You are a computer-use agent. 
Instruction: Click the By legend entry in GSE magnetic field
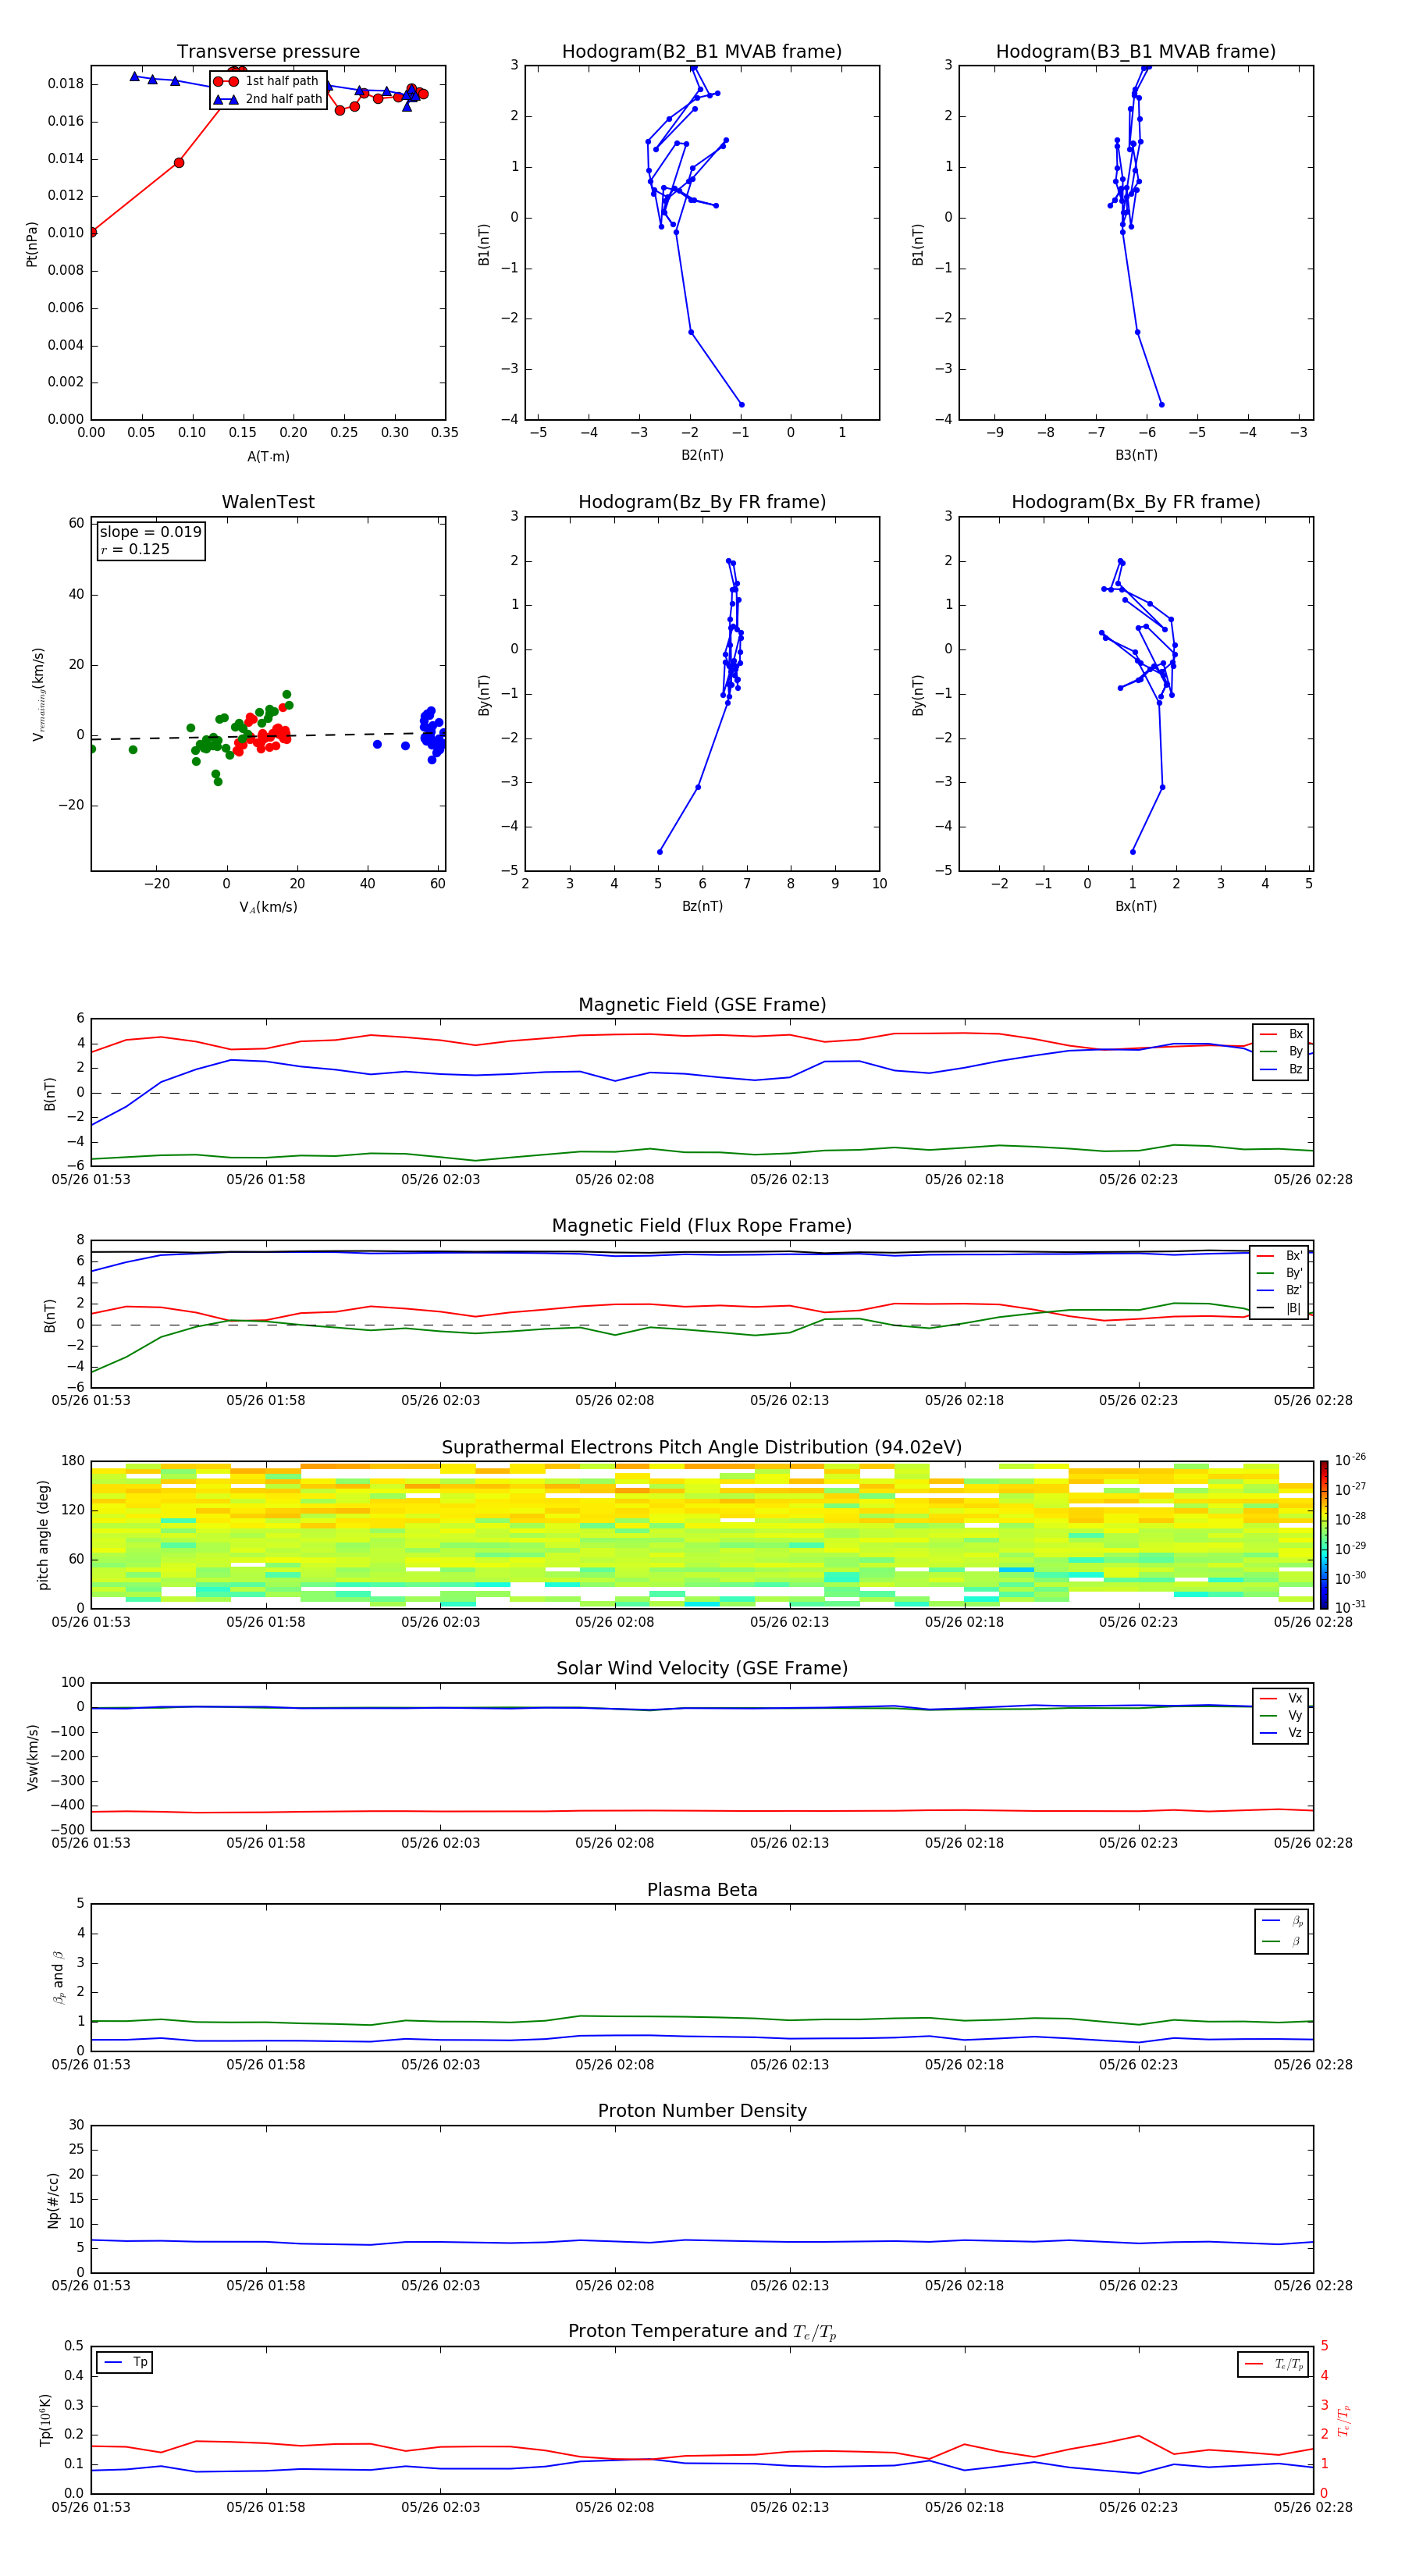1281,1051
